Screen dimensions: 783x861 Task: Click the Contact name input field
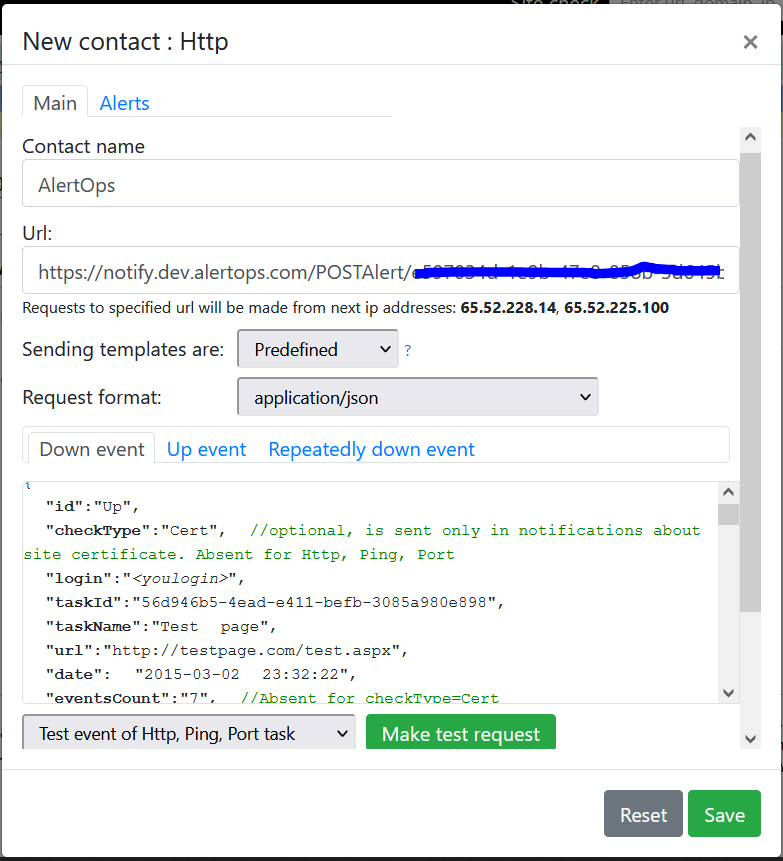pyautogui.click(x=380, y=184)
